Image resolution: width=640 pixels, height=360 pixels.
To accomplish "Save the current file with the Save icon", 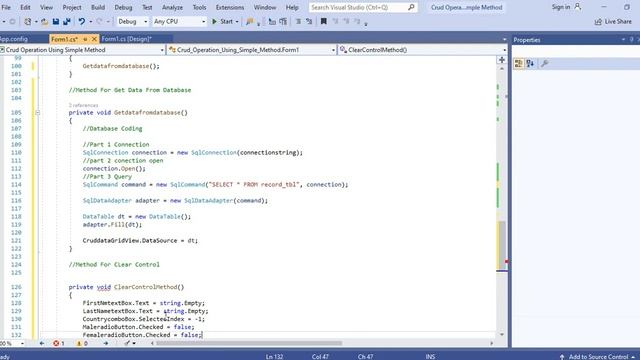I will point(56,22).
